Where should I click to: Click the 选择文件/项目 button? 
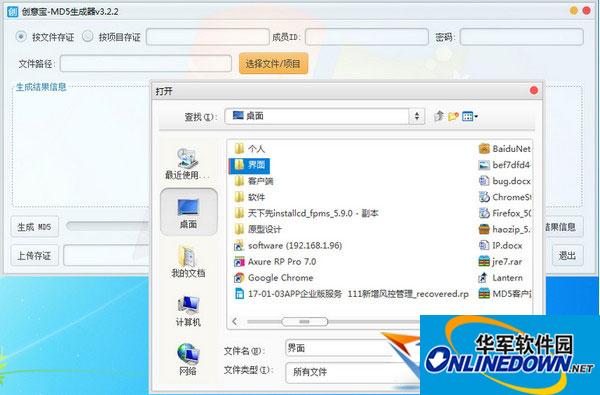(x=273, y=63)
